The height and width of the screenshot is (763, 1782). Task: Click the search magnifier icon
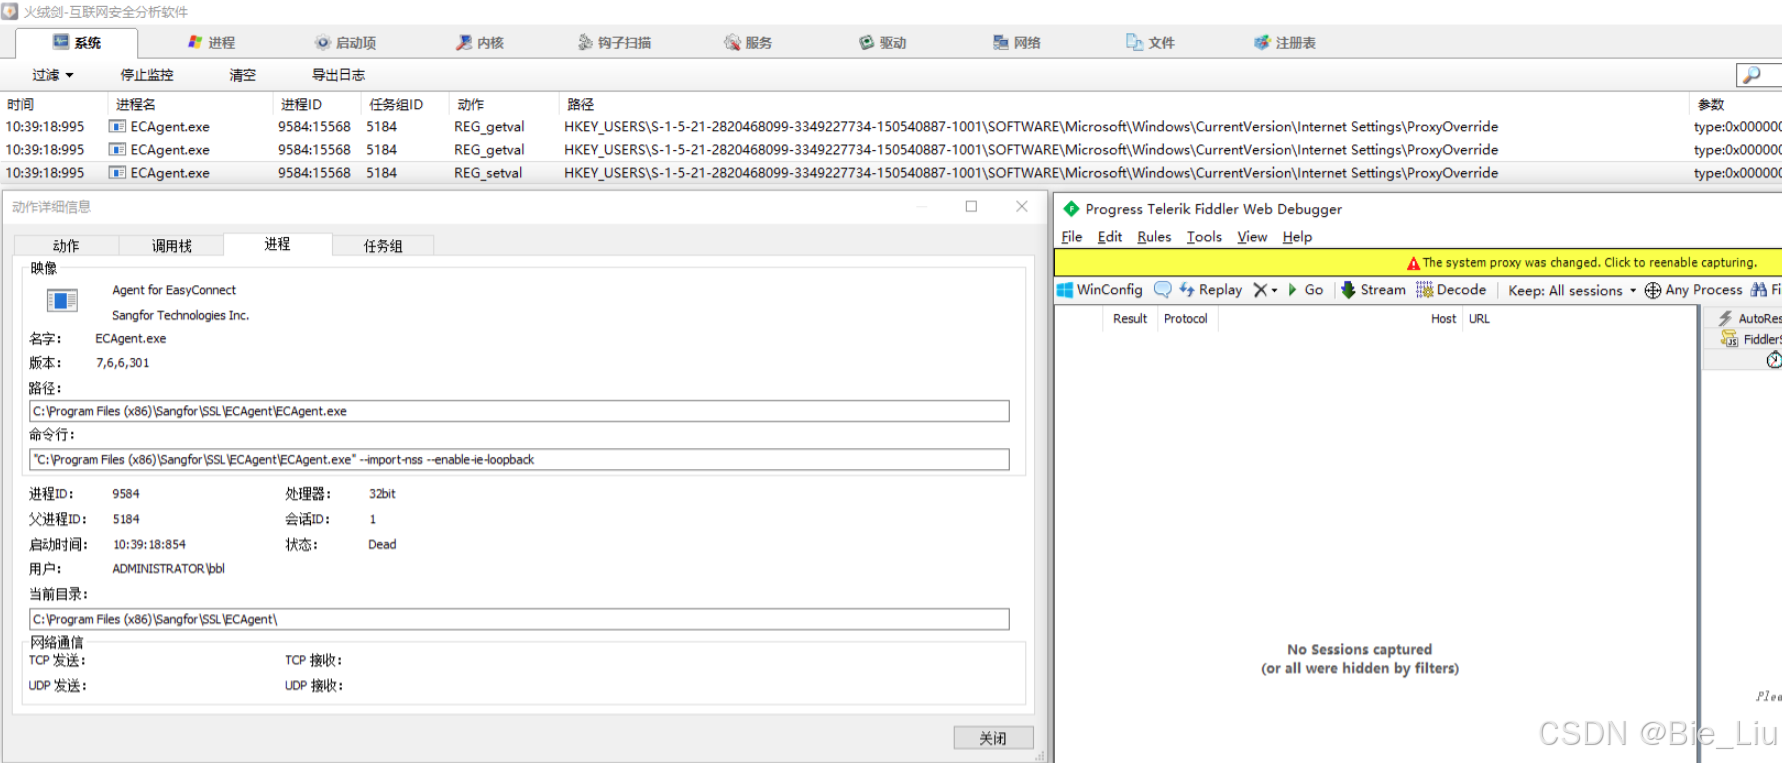coord(1752,75)
